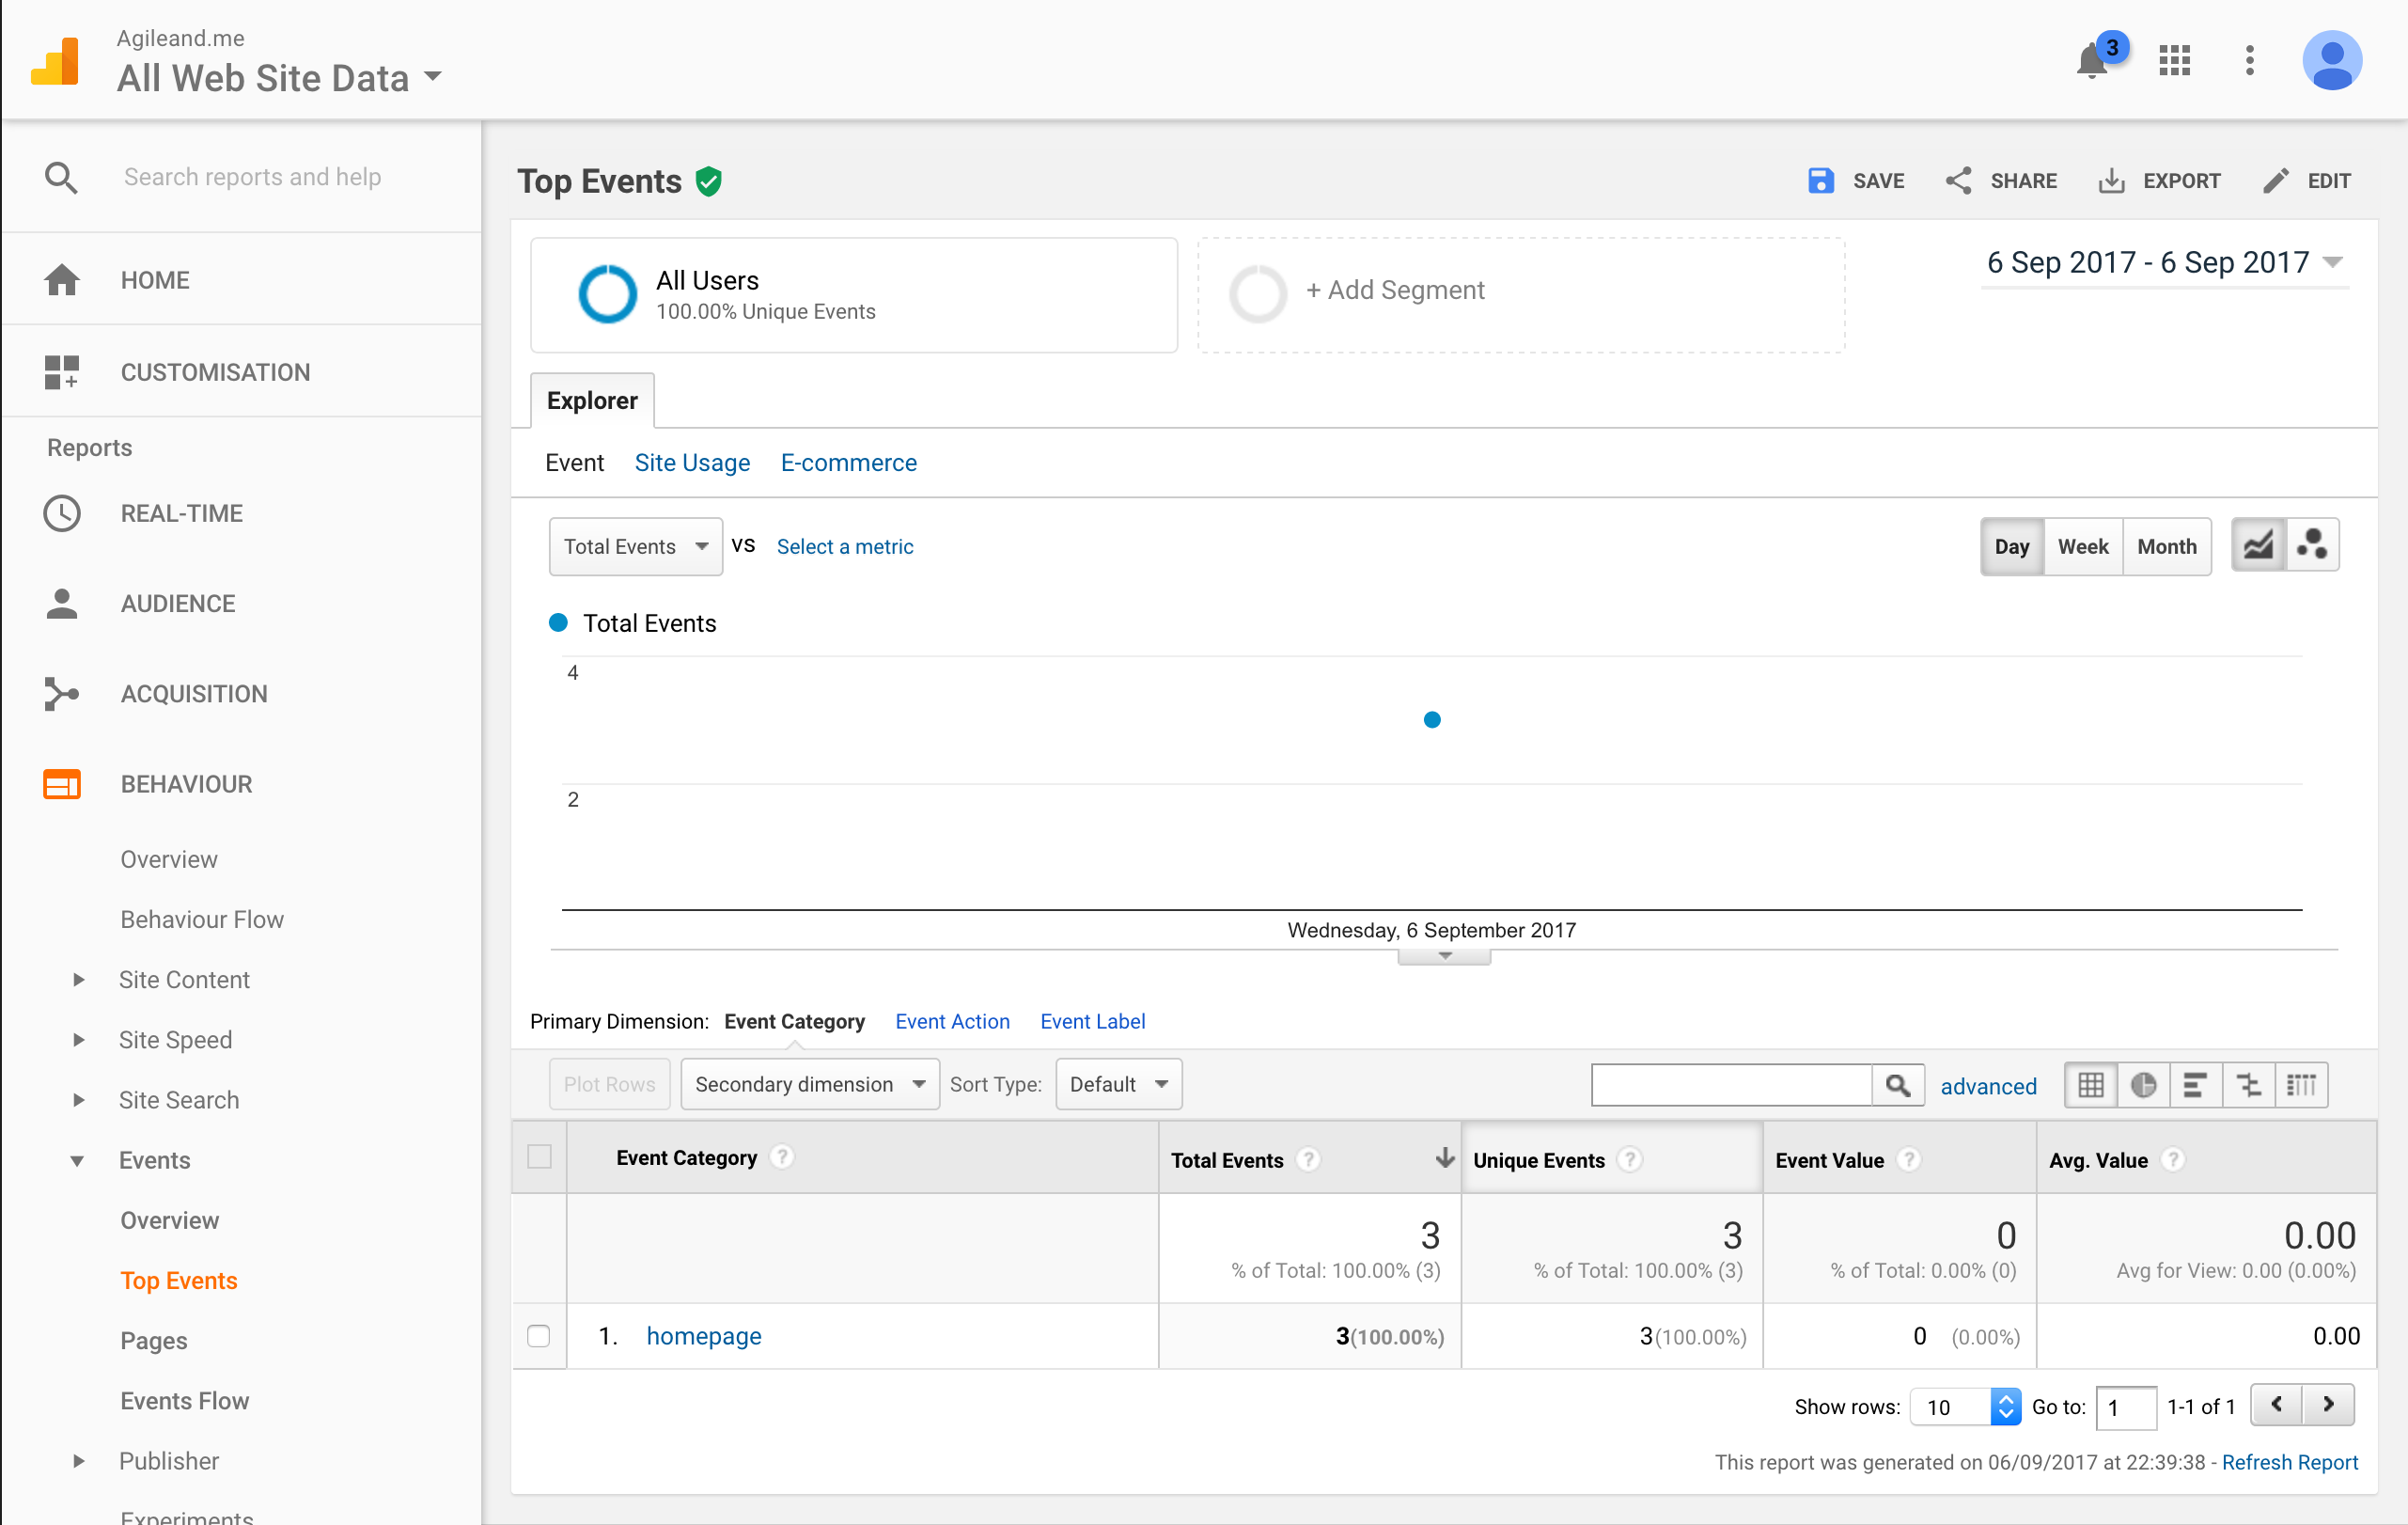Open the advanced filter link

(x=1988, y=1086)
